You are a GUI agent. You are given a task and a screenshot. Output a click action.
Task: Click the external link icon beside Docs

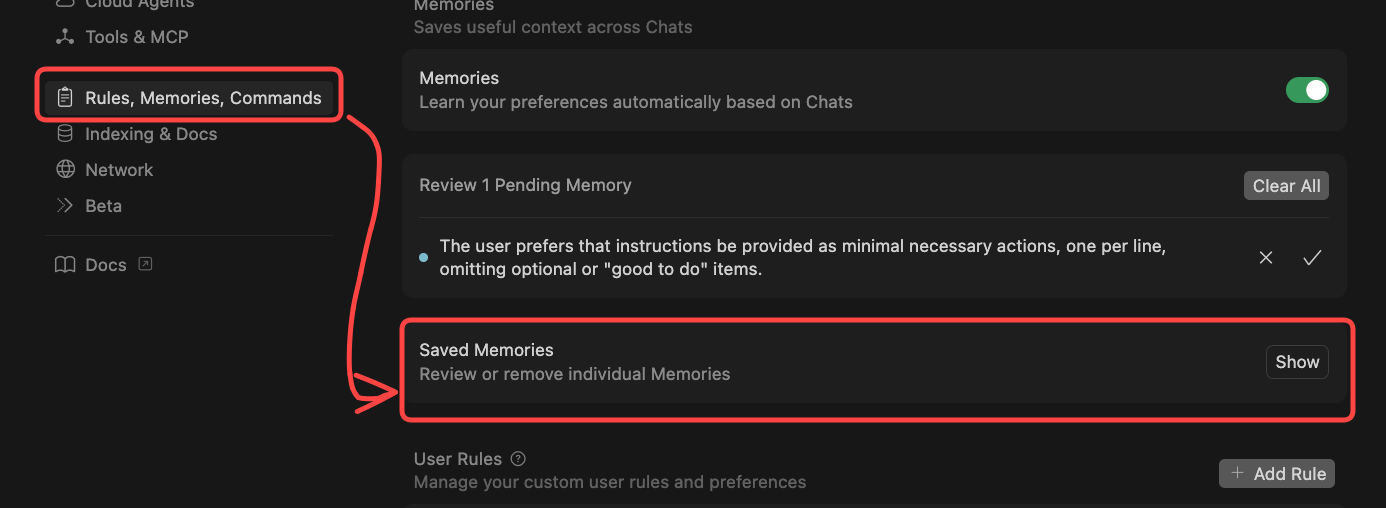tap(145, 264)
